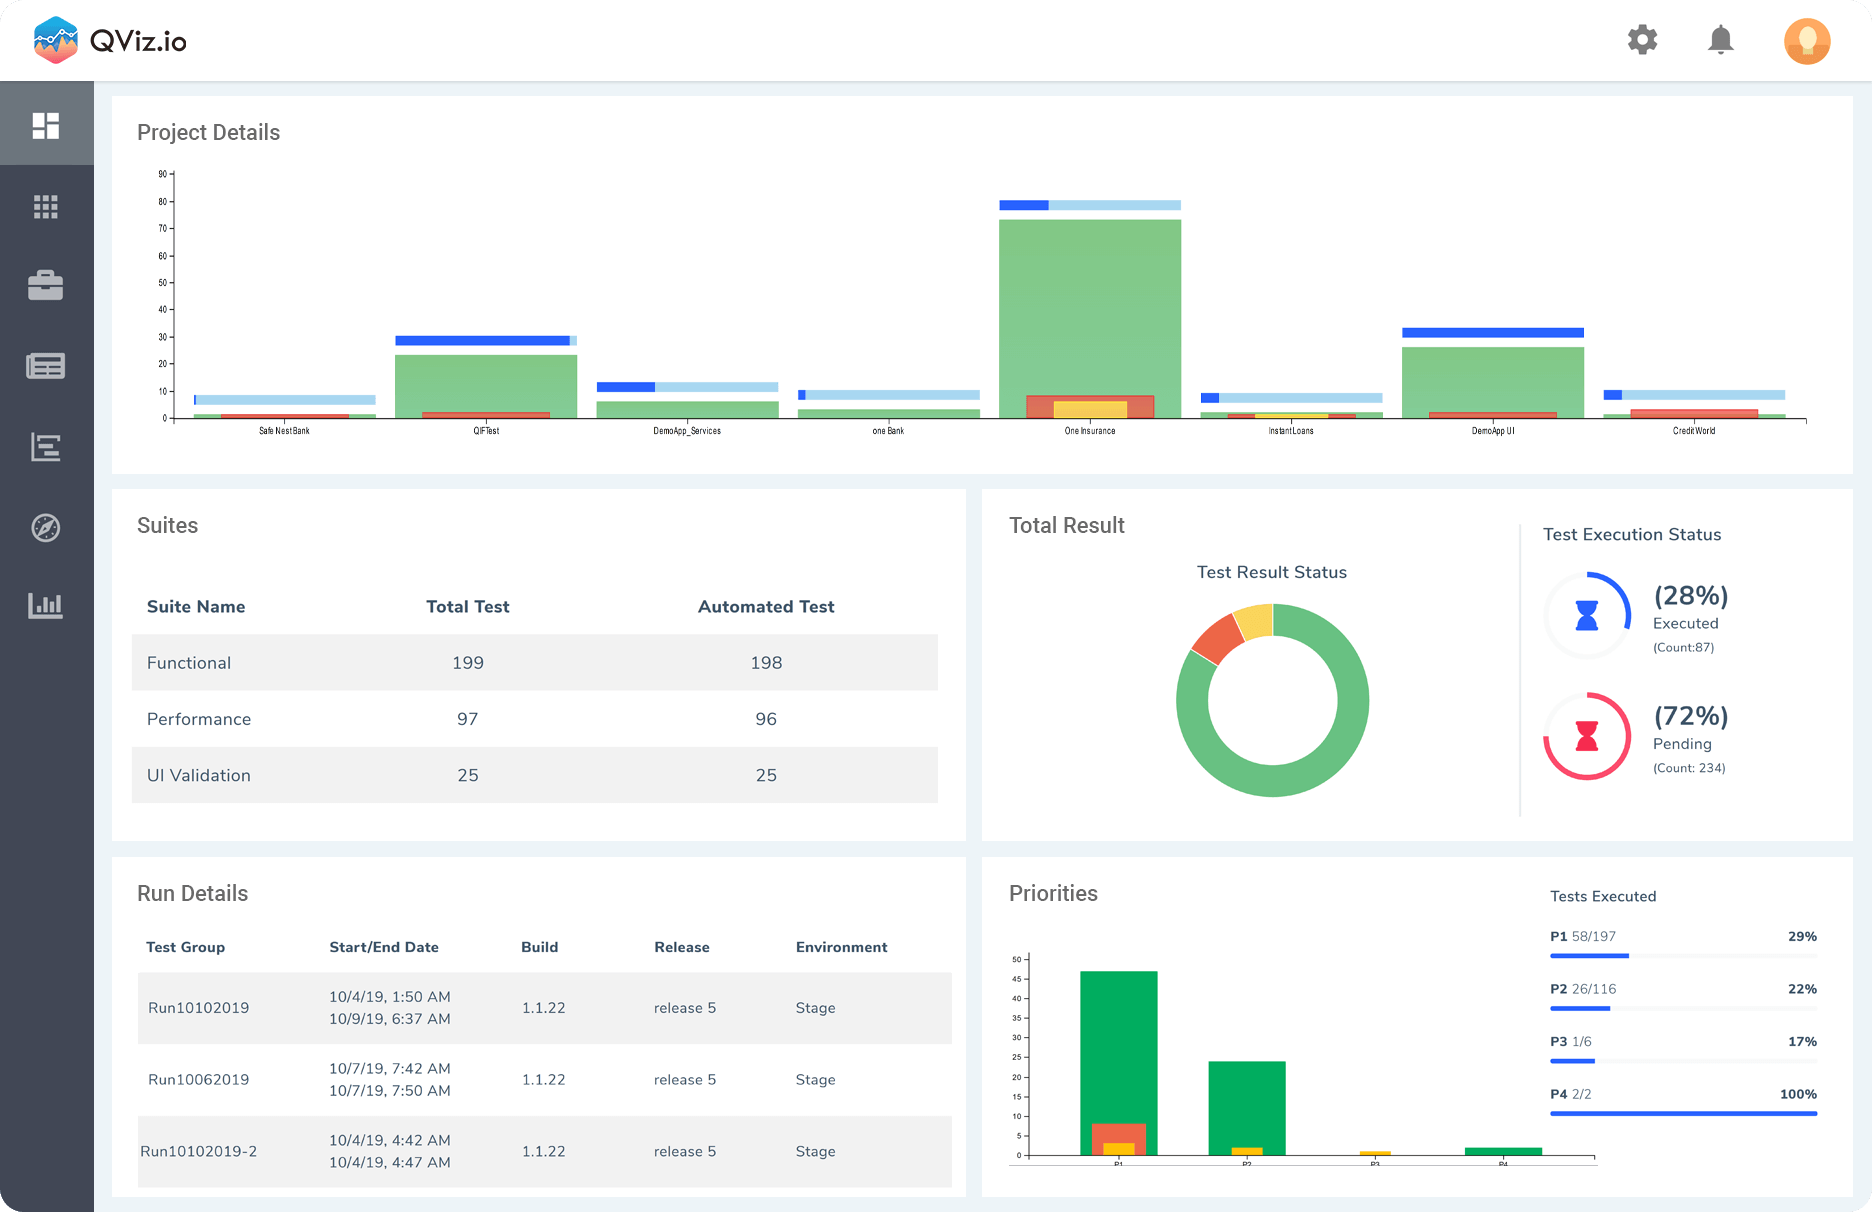
Task: Open the compass explore icon
Action: click(x=46, y=527)
